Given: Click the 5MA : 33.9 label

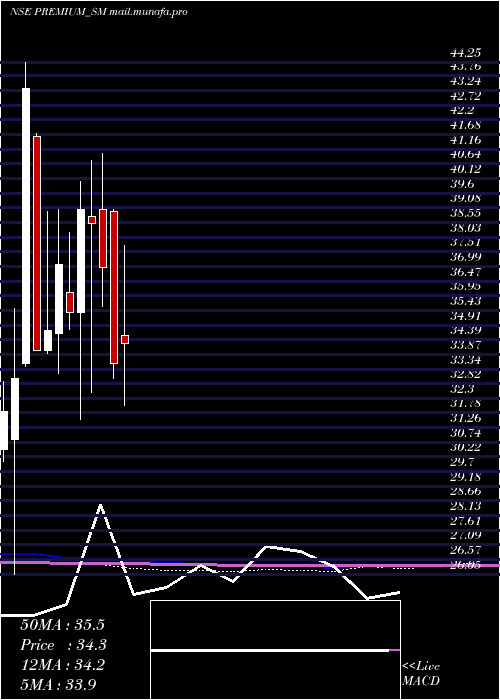Looking at the screenshot, I should tap(58, 684).
